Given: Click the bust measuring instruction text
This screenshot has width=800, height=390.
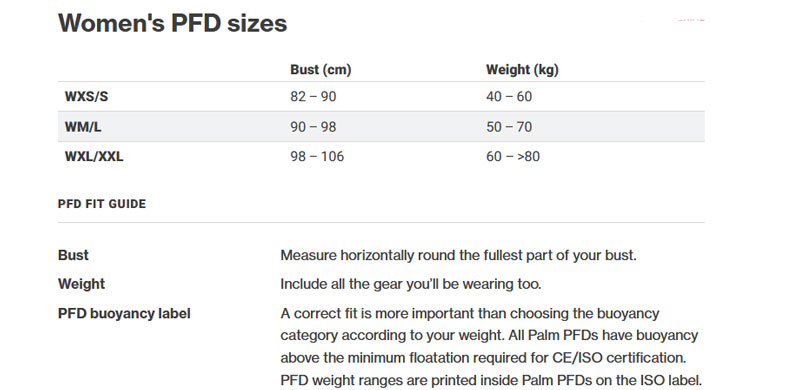Looking at the screenshot, I should (458, 255).
